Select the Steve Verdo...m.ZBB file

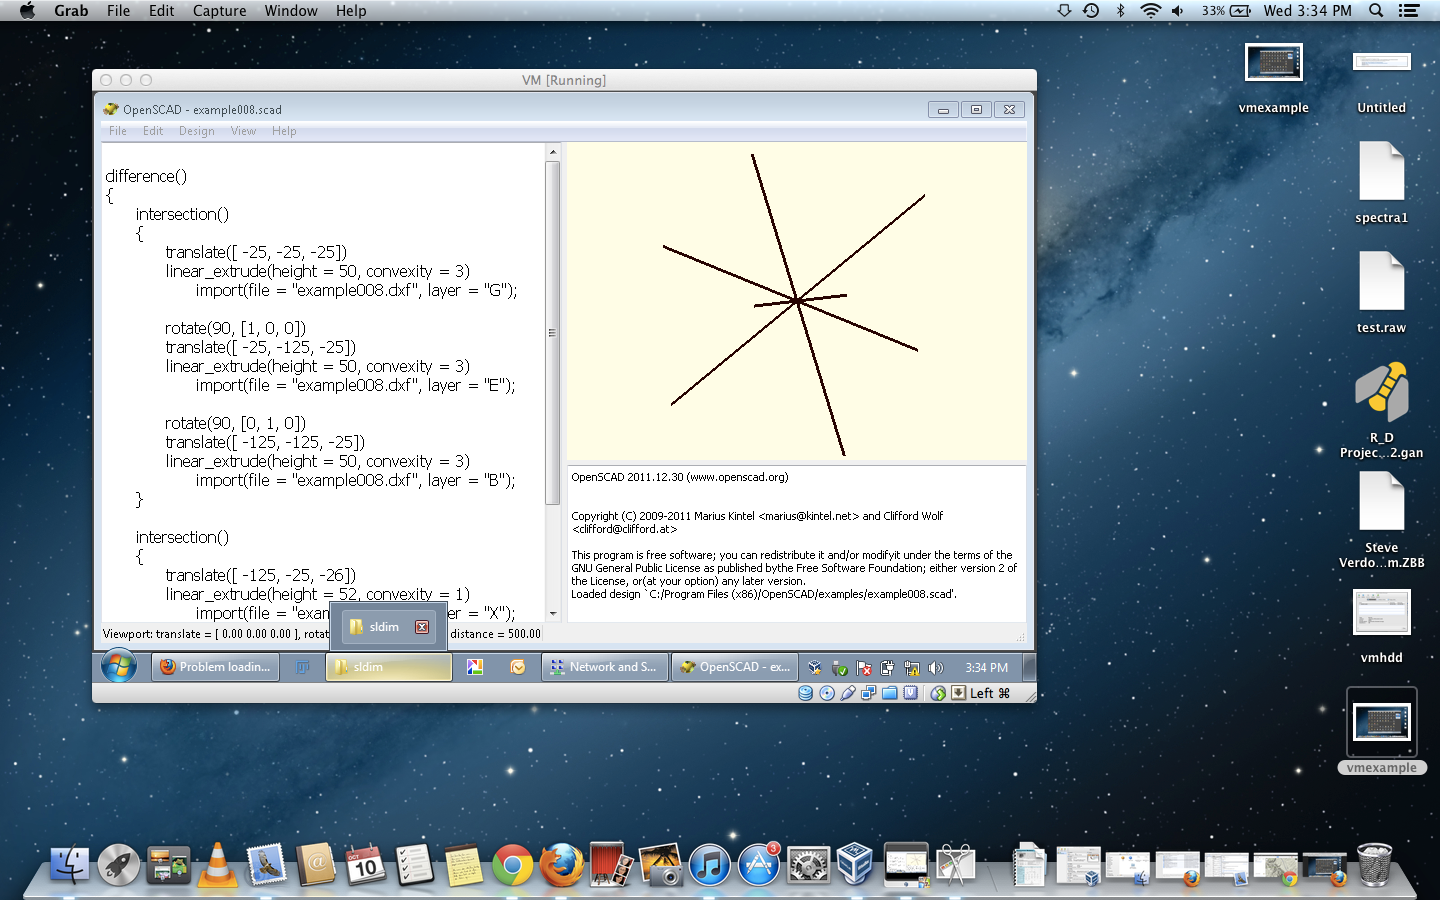click(1381, 520)
